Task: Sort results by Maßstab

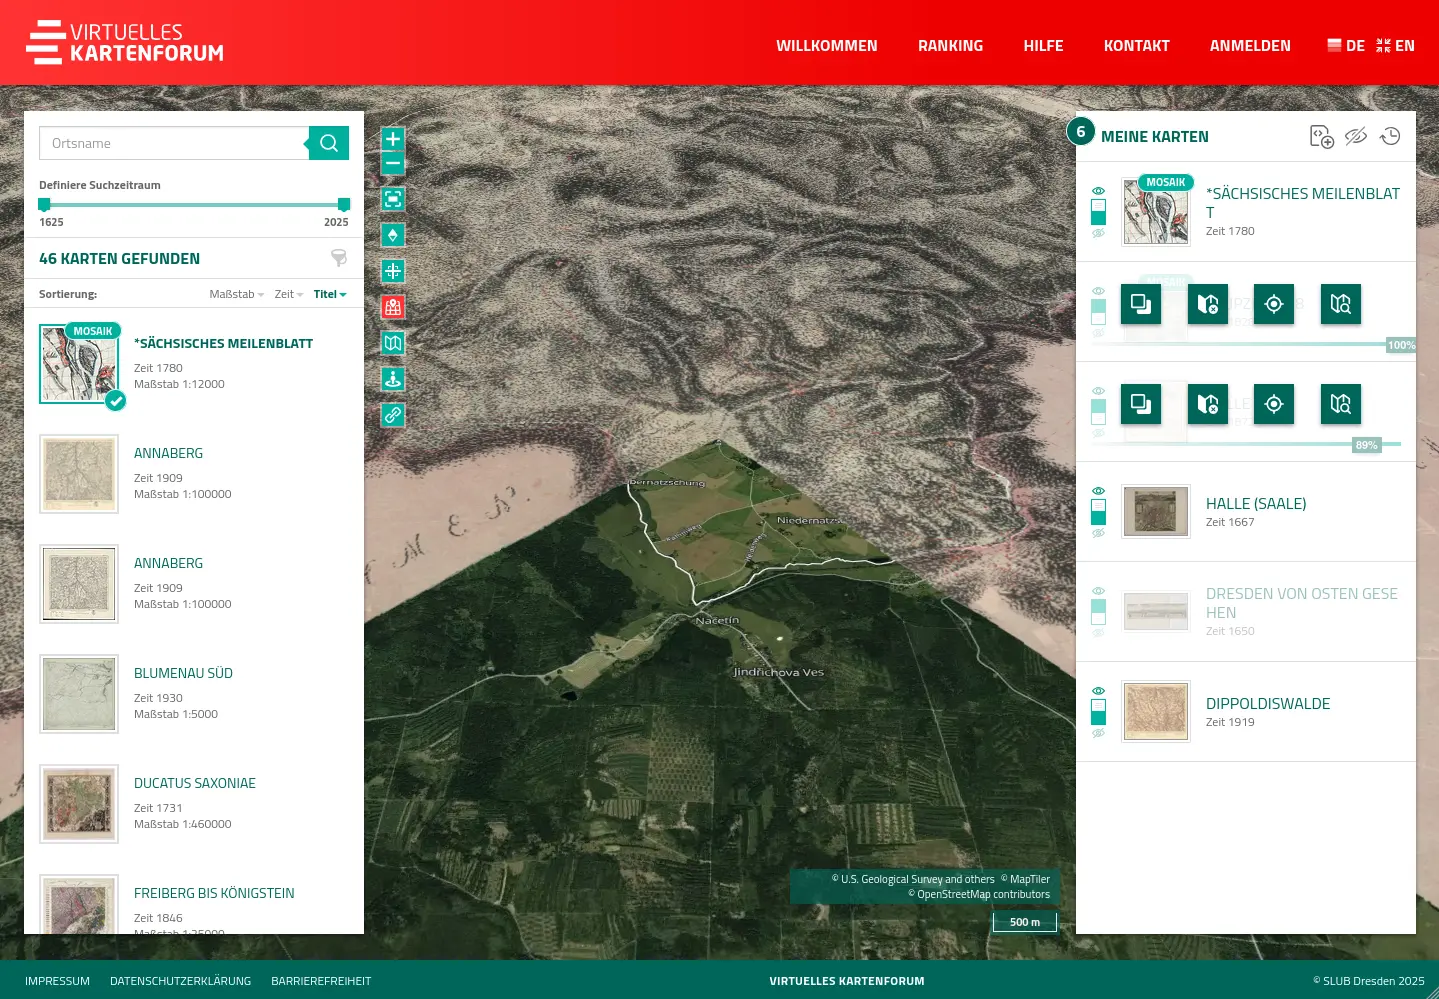Action: pos(236,294)
